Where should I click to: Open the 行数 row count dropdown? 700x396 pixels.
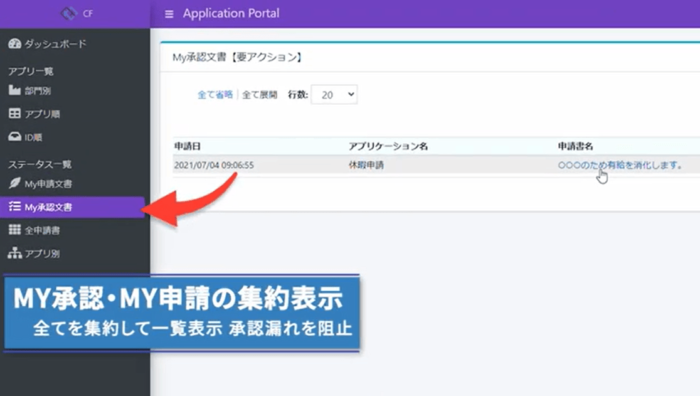click(x=334, y=95)
